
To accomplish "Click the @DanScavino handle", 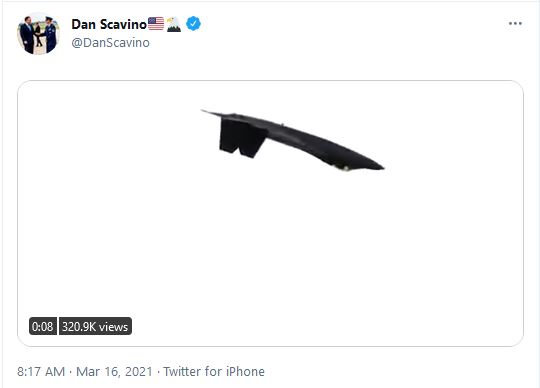I will pyautogui.click(x=111, y=43).
